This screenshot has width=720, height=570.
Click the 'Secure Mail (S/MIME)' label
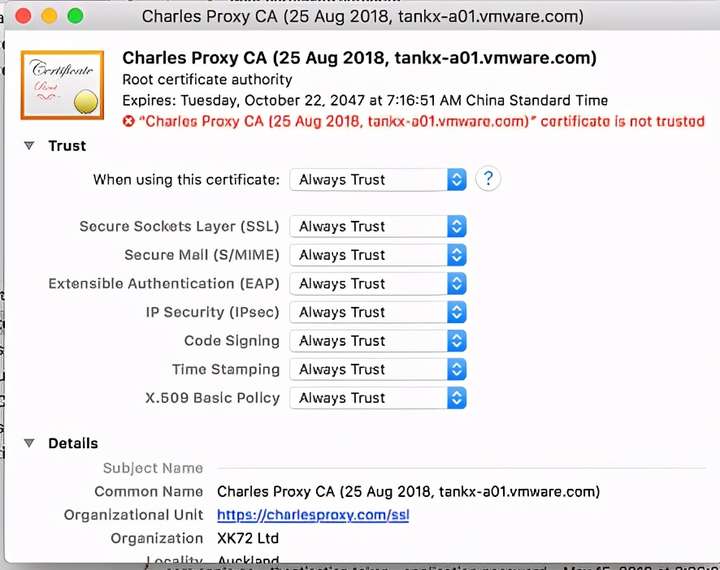point(202,255)
